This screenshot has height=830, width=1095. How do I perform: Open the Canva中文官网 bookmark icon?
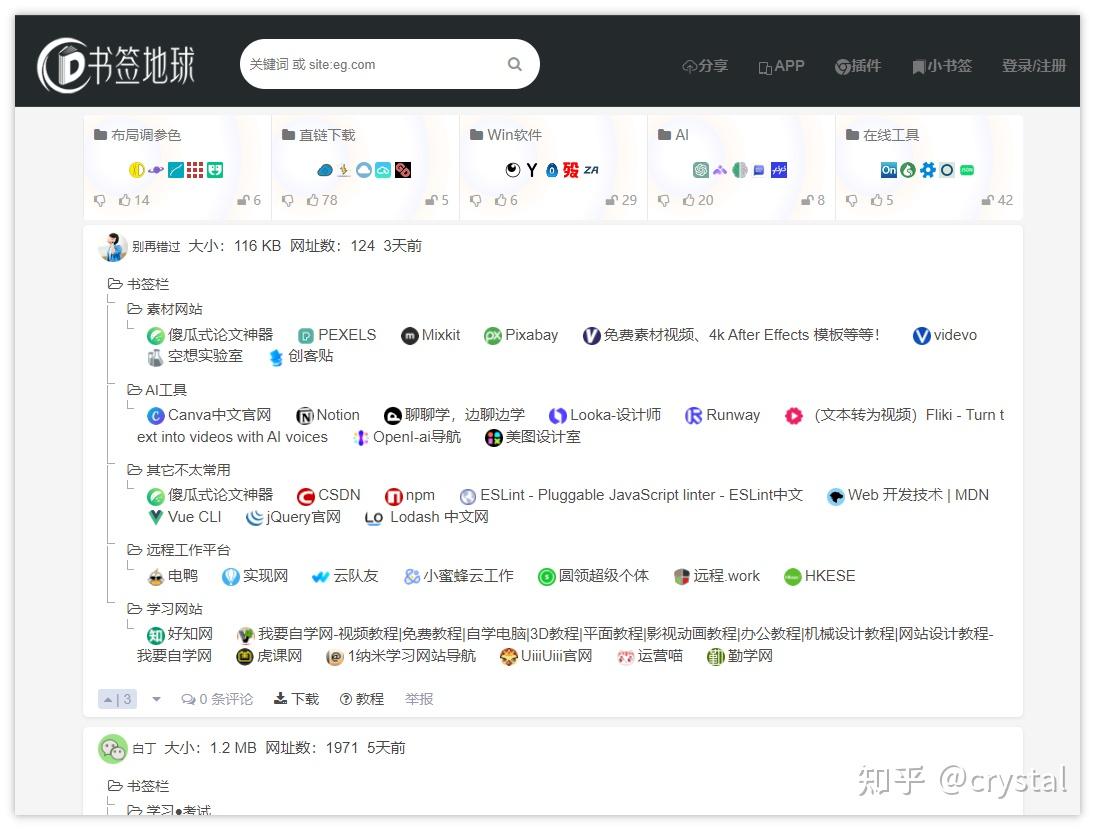click(x=155, y=416)
